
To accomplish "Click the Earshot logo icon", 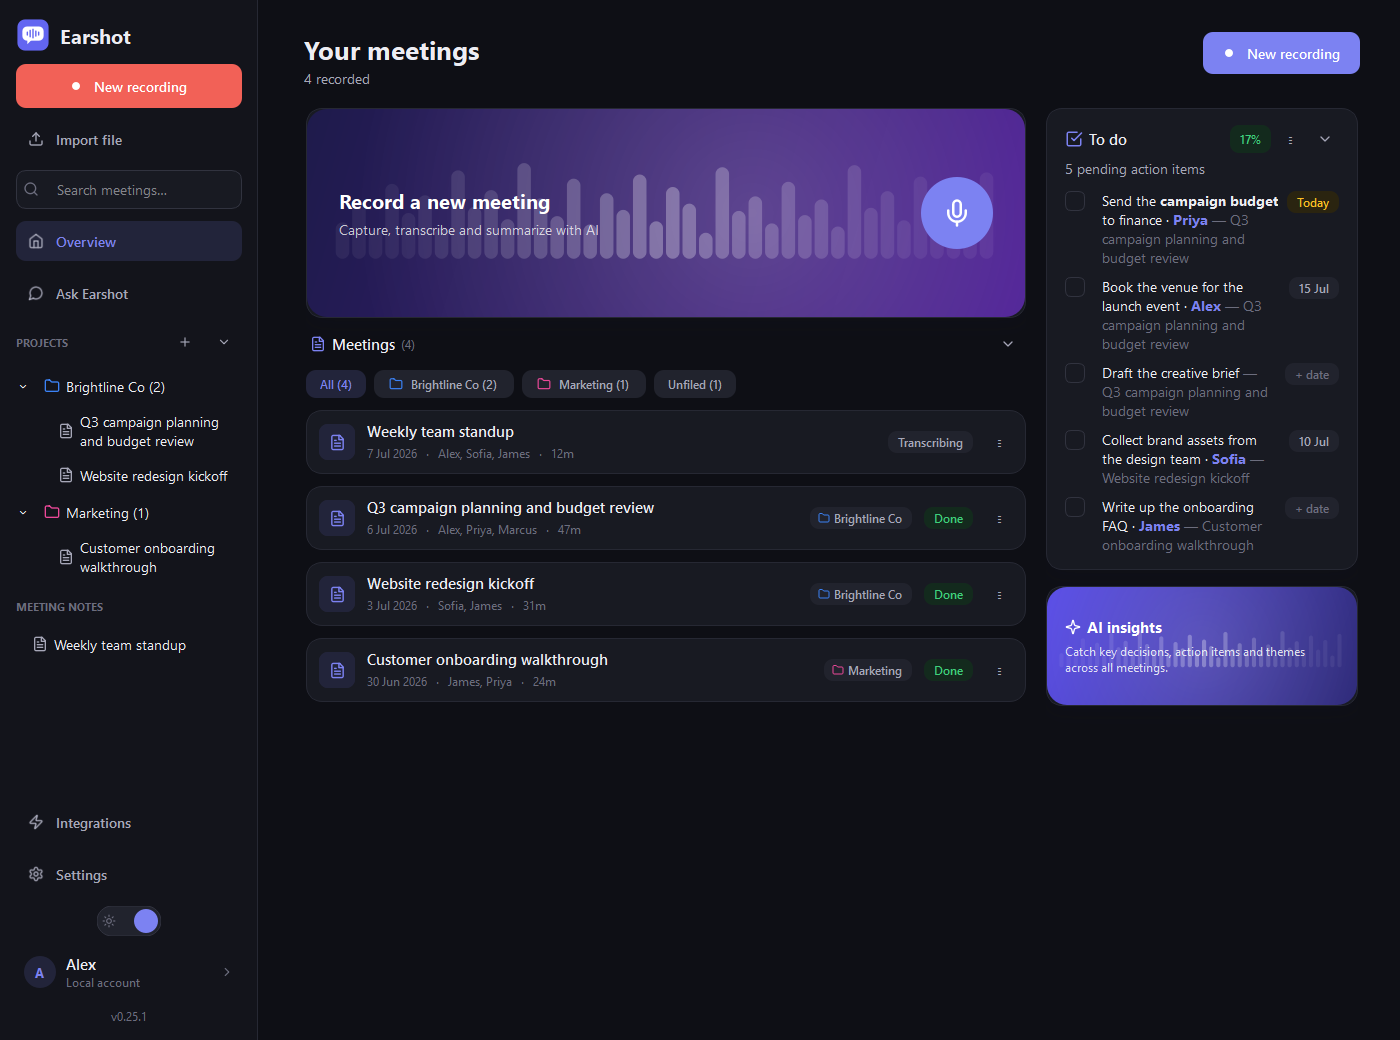I will click(33, 35).
